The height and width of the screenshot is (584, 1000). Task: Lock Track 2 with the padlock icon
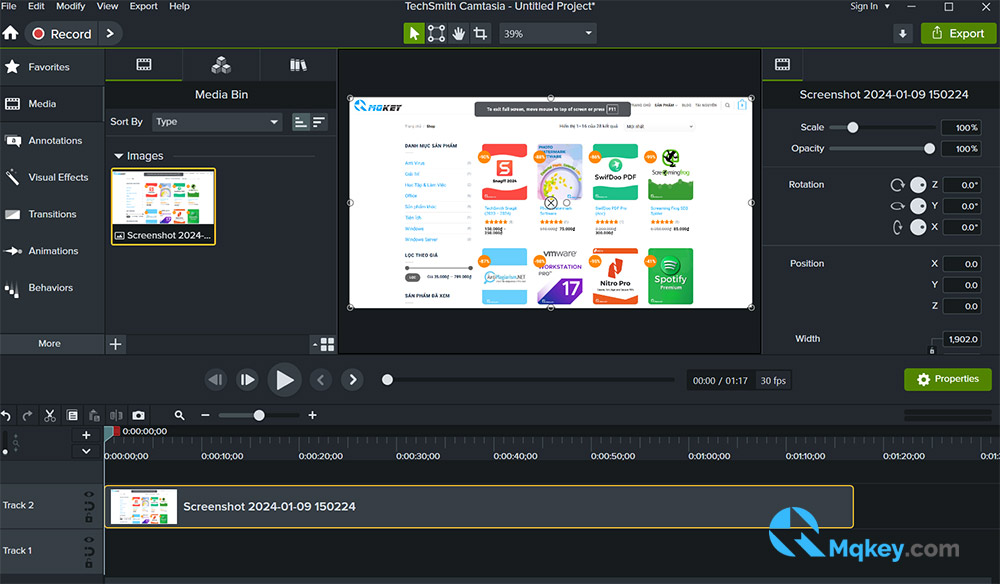pos(89,518)
